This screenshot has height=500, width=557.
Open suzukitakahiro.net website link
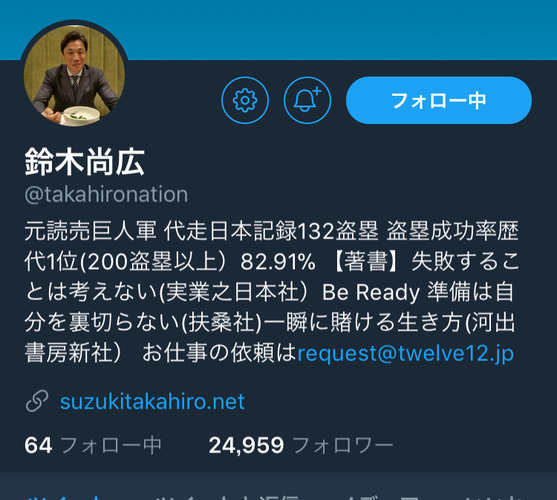point(152,402)
